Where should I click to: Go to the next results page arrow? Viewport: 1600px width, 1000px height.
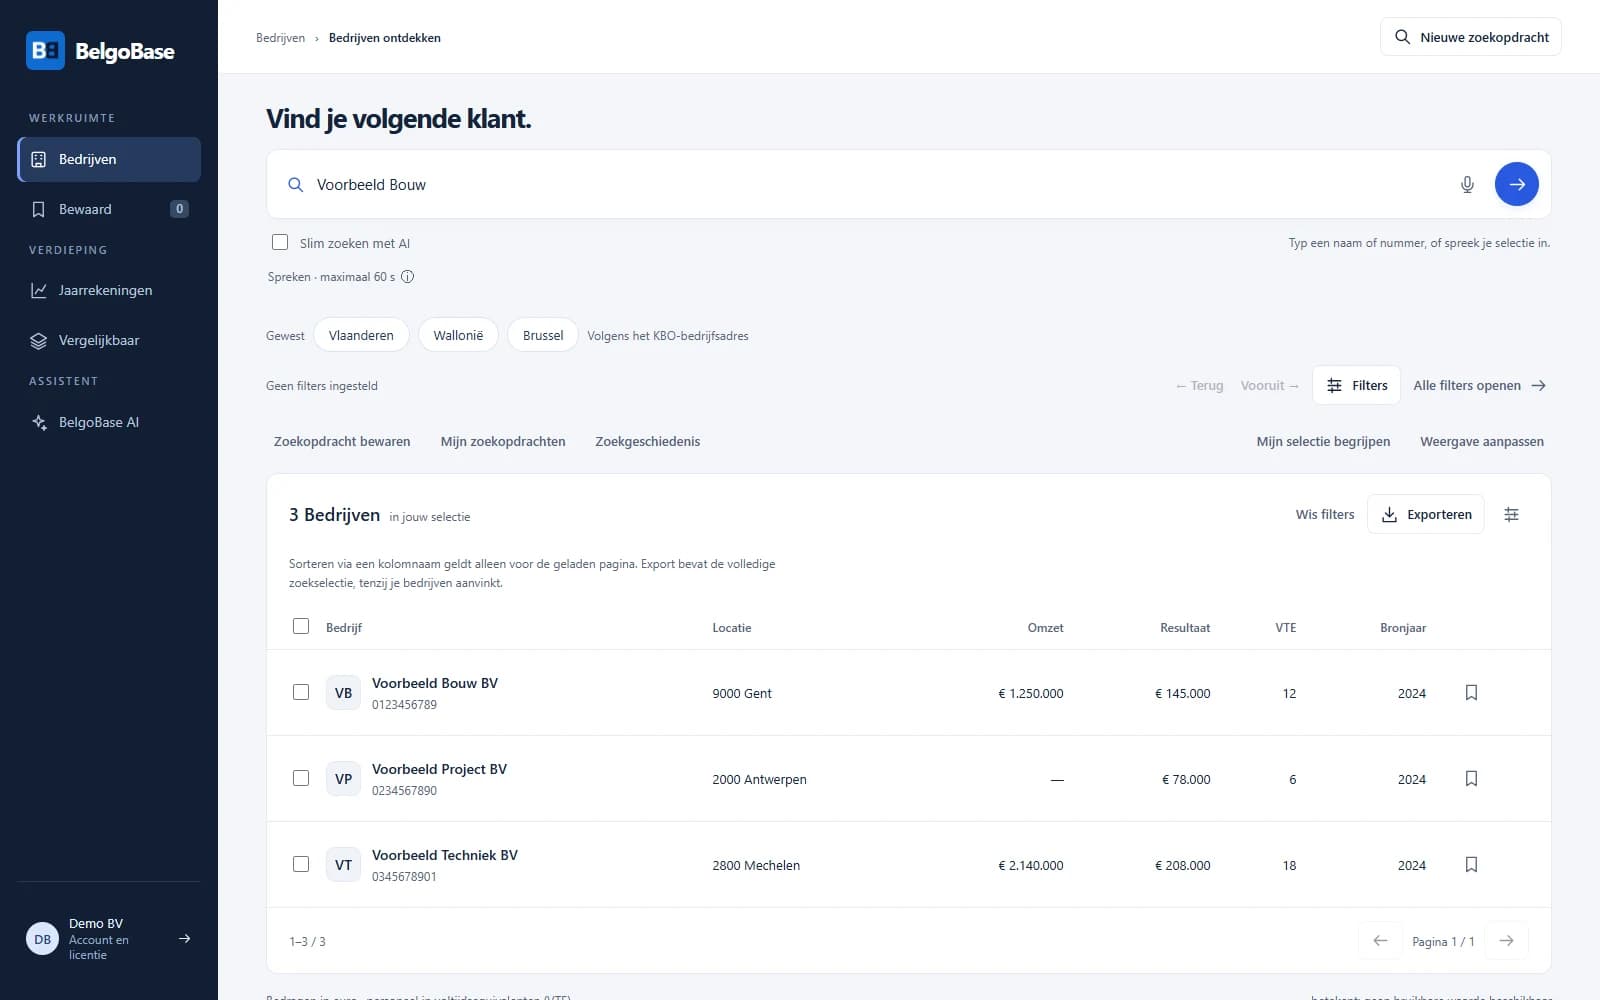pyautogui.click(x=1506, y=941)
